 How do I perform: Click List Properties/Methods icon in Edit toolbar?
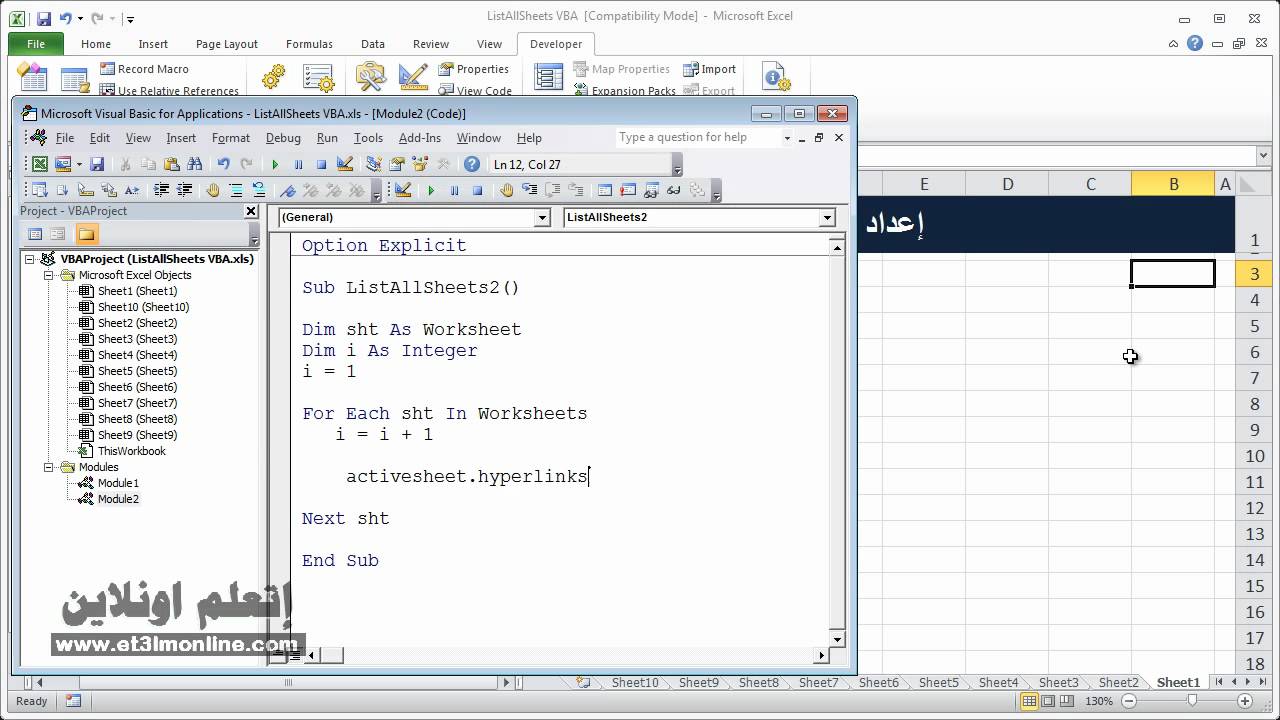(x=39, y=190)
